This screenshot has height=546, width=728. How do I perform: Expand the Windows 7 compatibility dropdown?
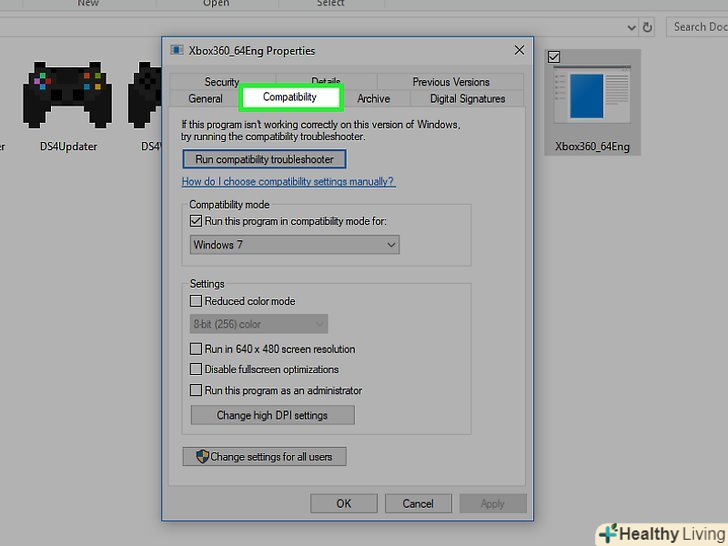pos(294,245)
